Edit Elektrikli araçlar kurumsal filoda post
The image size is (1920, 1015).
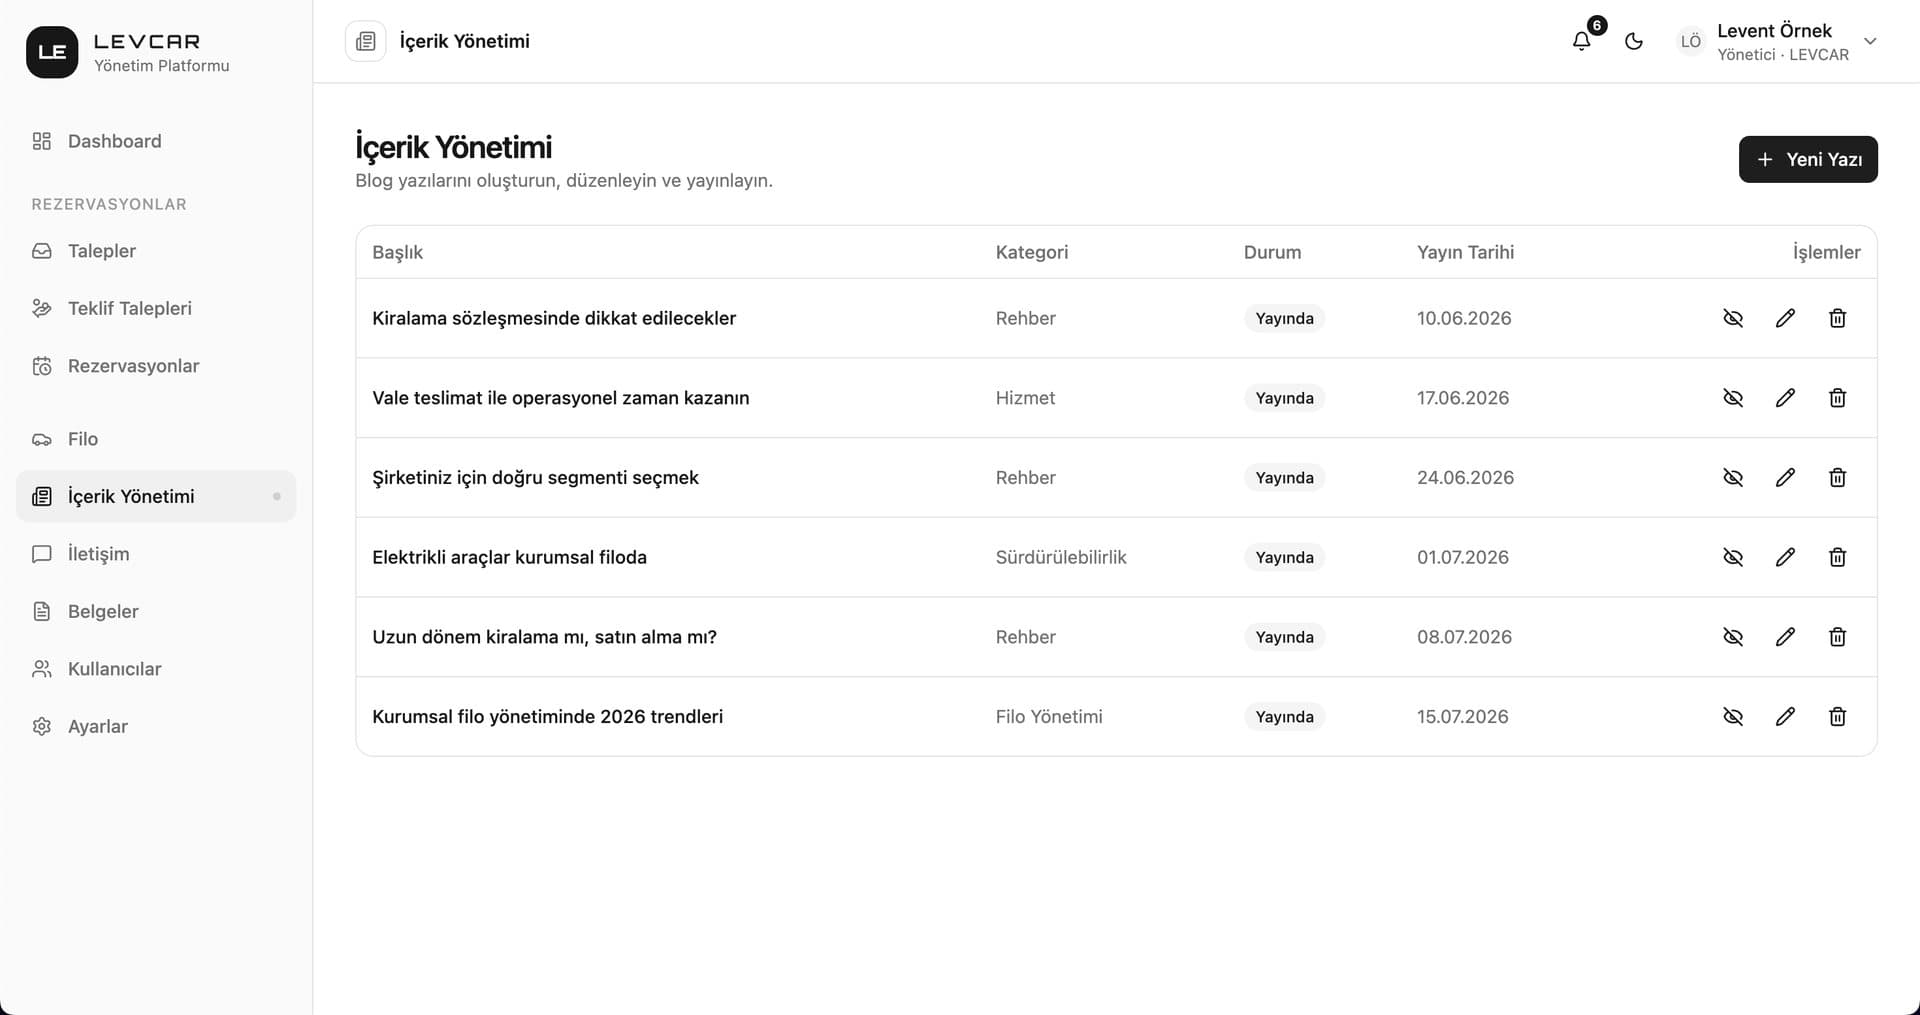click(1785, 557)
